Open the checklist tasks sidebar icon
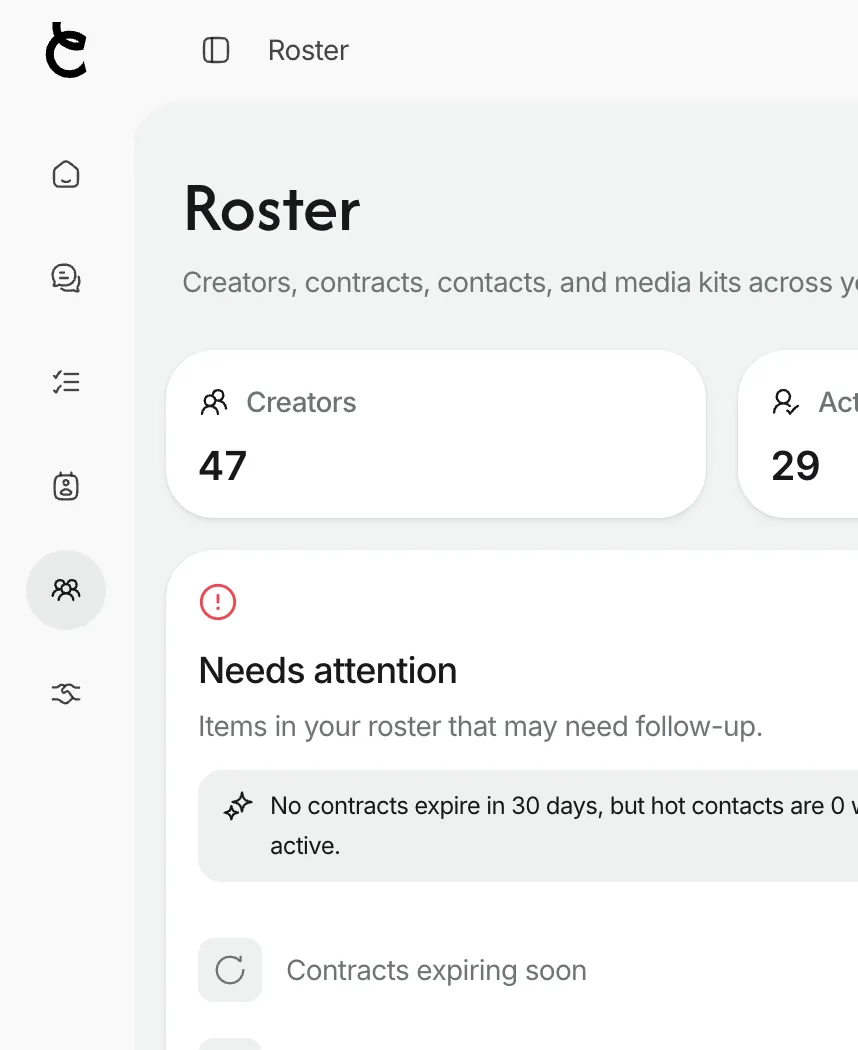This screenshot has width=858, height=1050. pyautogui.click(x=66, y=382)
